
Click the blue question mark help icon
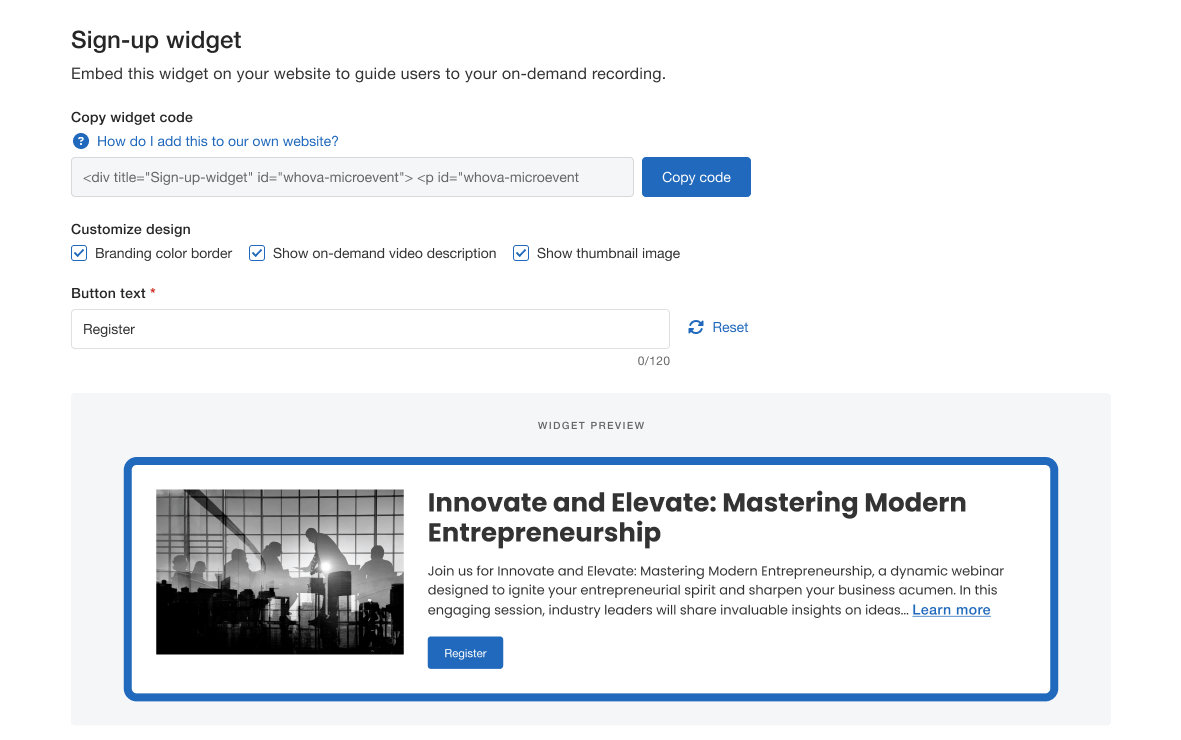tap(81, 142)
